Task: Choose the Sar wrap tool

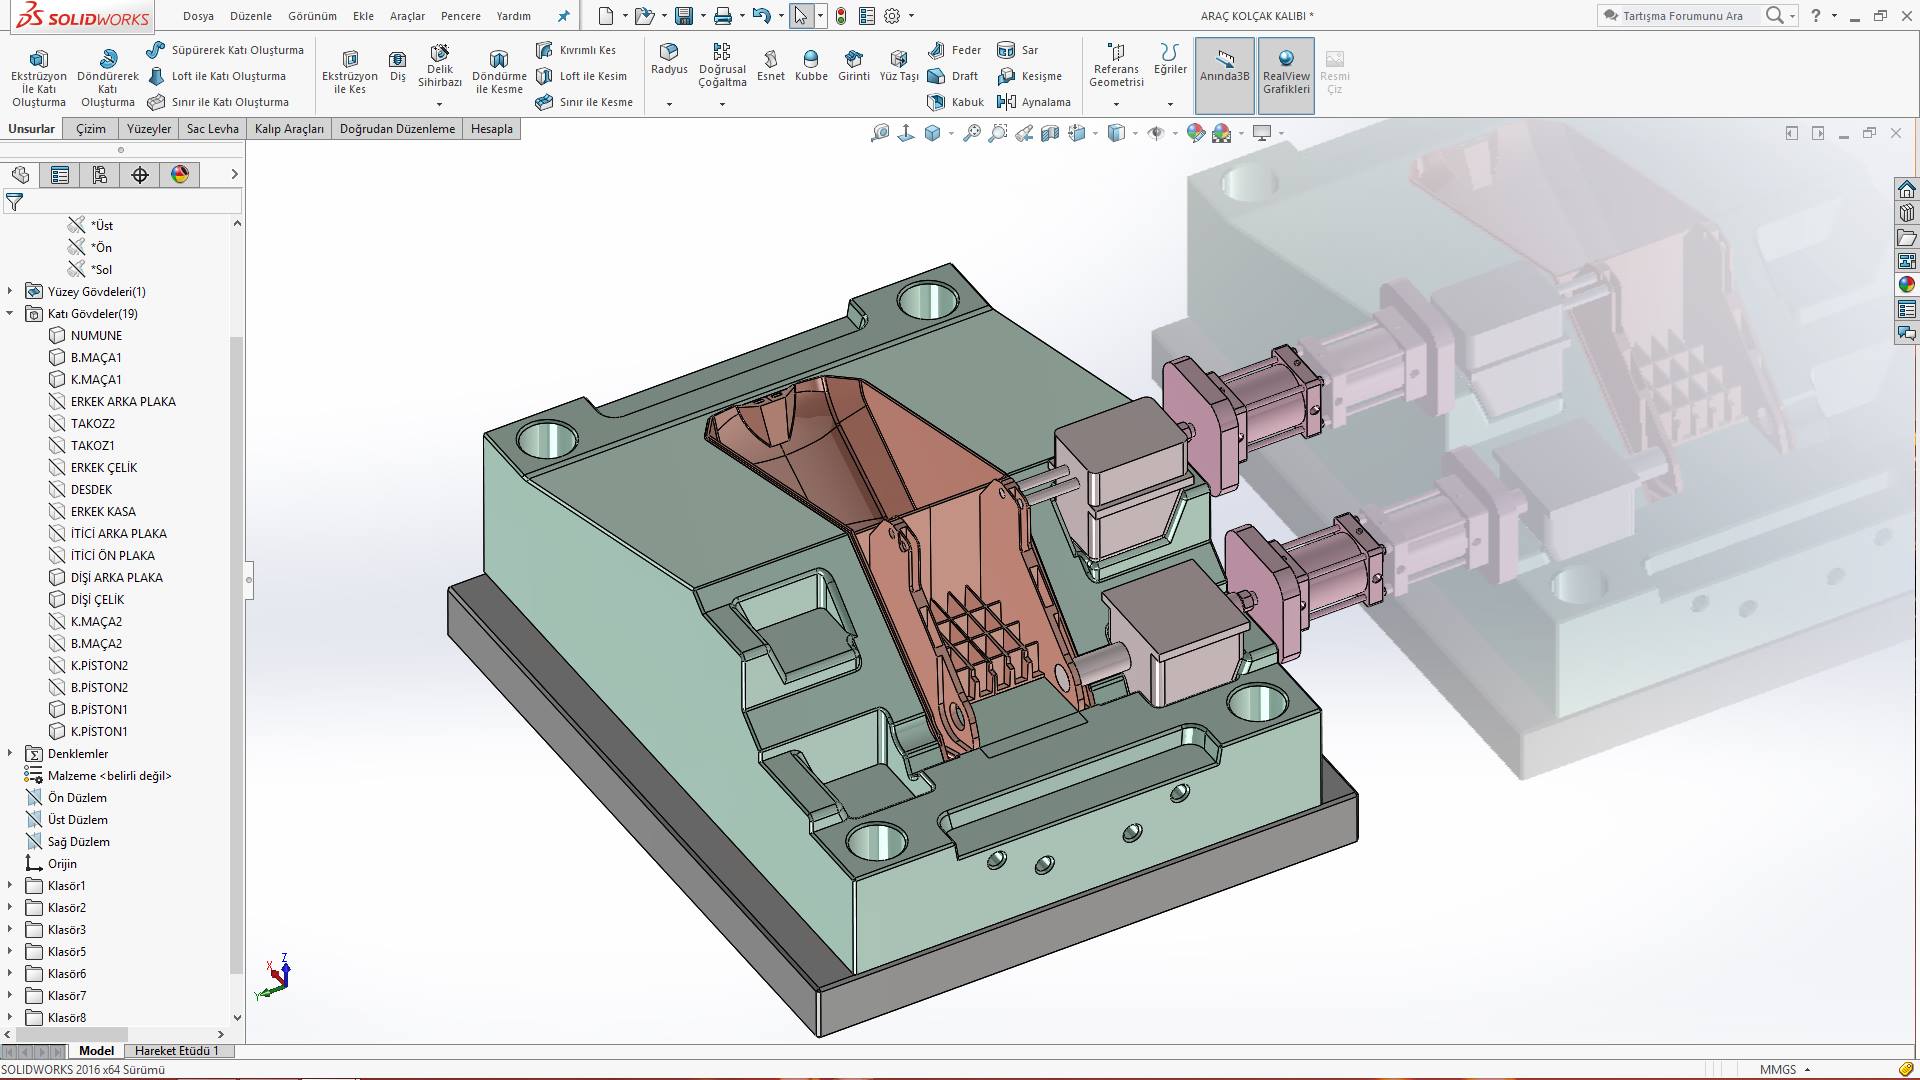Action: [1018, 50]
